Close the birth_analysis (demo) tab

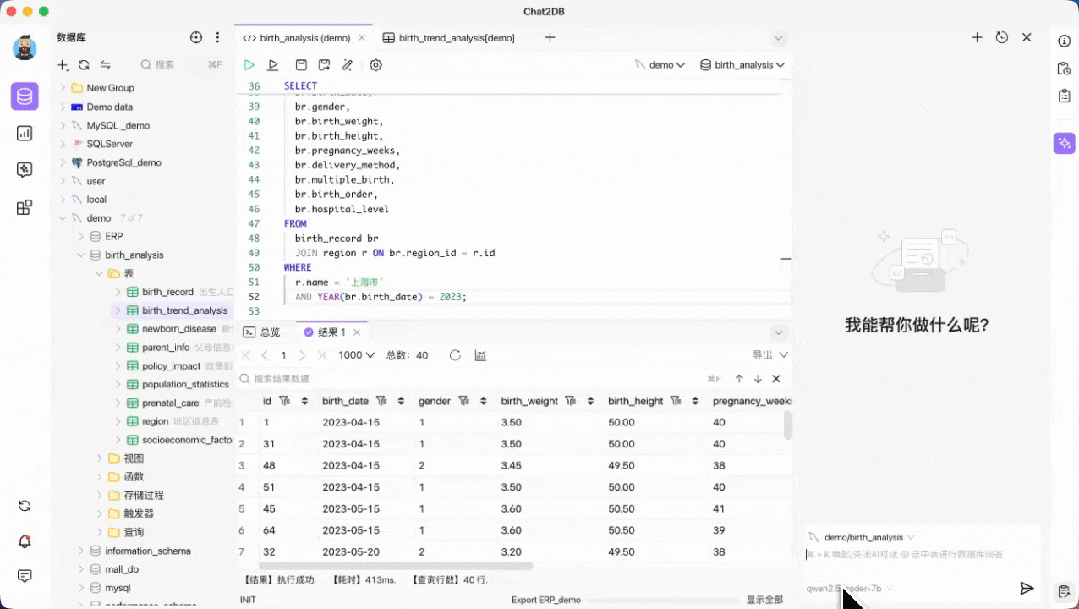pyautogui.click(x=362, y=38)
